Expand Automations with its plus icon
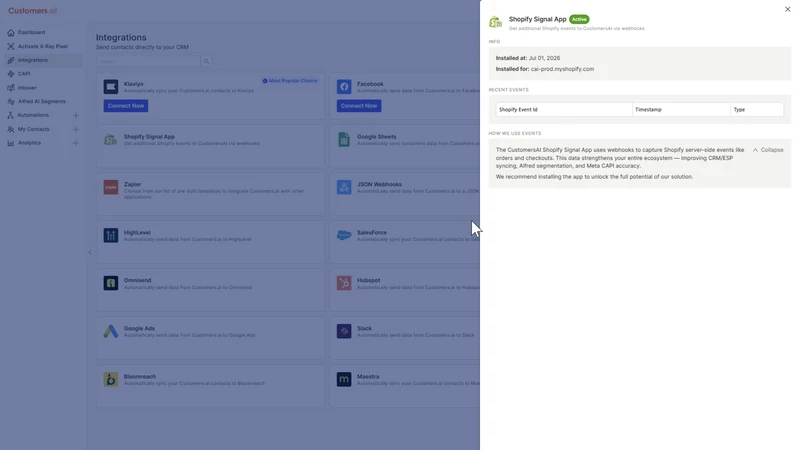 (x=76, y=115)
